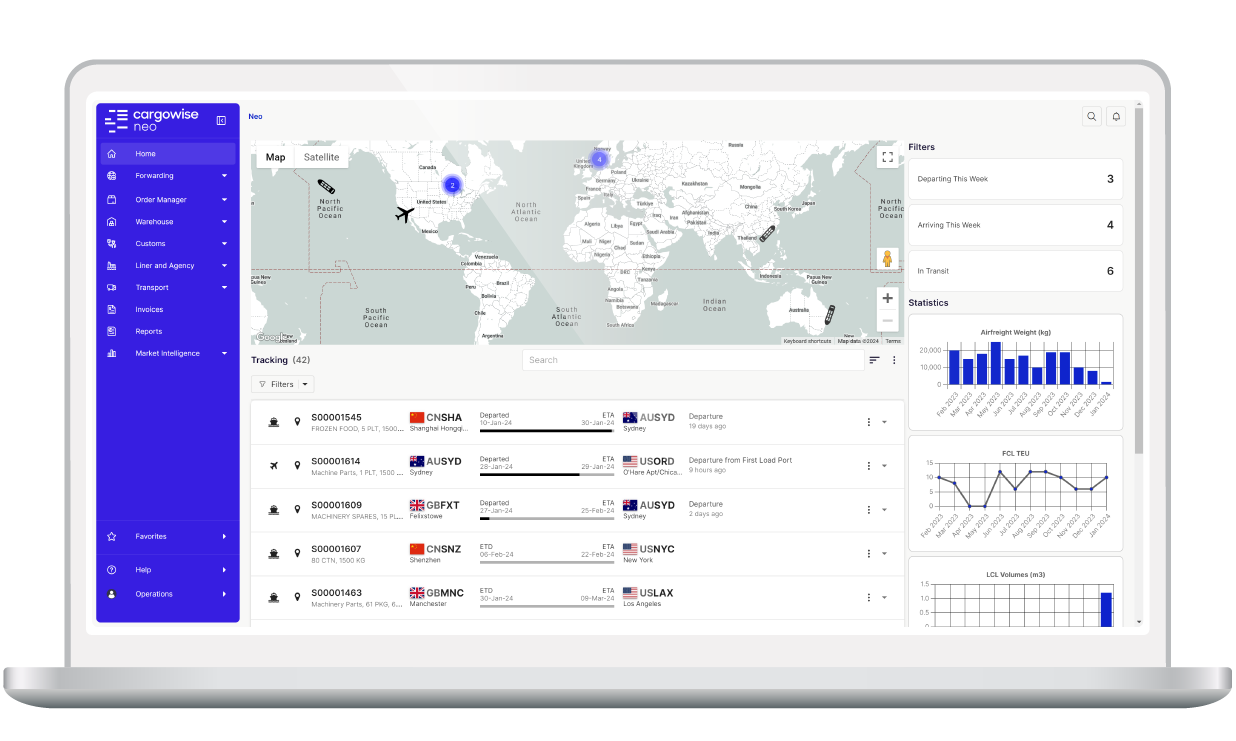Click the progress bar of shipment S00001609
This screenshot has height=741, width=1236.
pyautogui.click(x=547, y=519)
